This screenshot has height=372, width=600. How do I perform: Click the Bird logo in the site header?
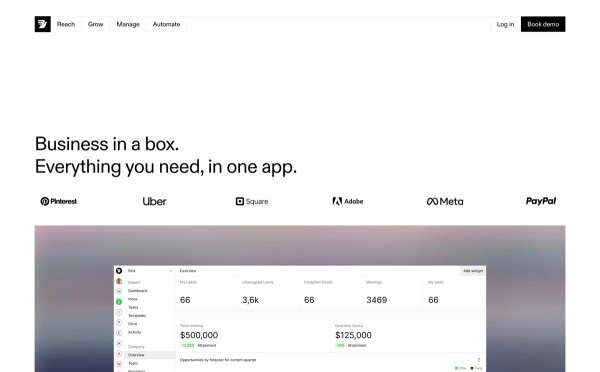click(x=42, y=24)
